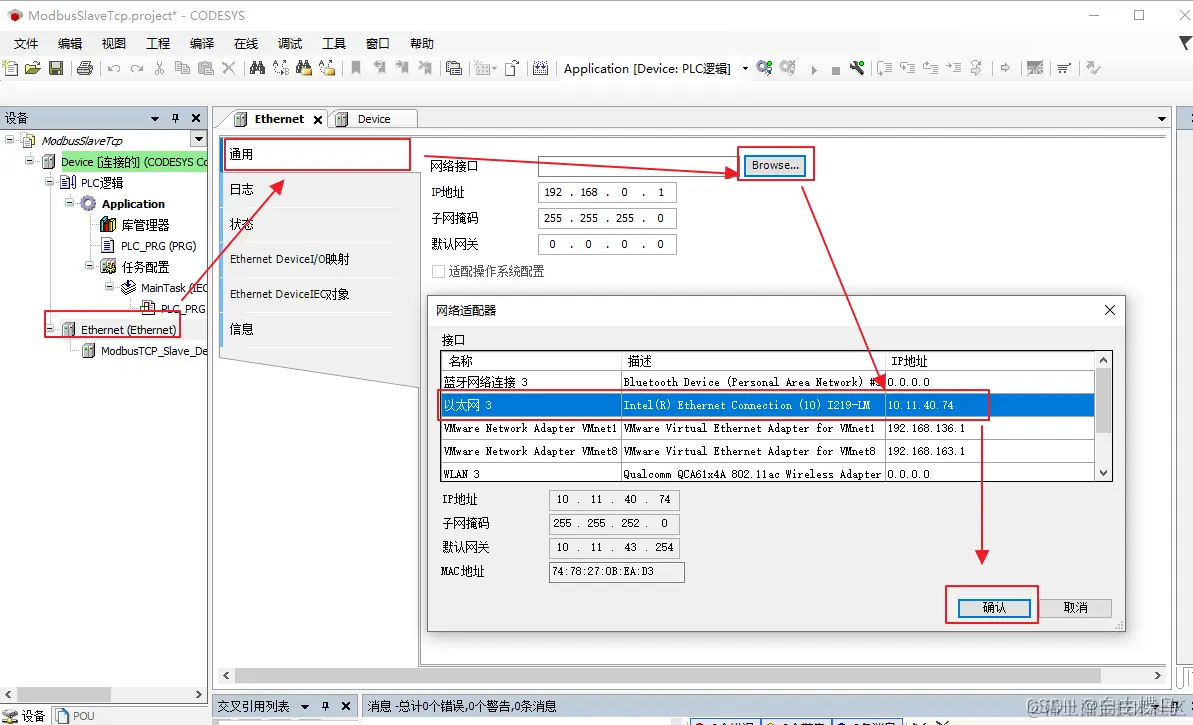Select the 库管理器 tree item
The image size is (1193, 725).
click(135, 224)
